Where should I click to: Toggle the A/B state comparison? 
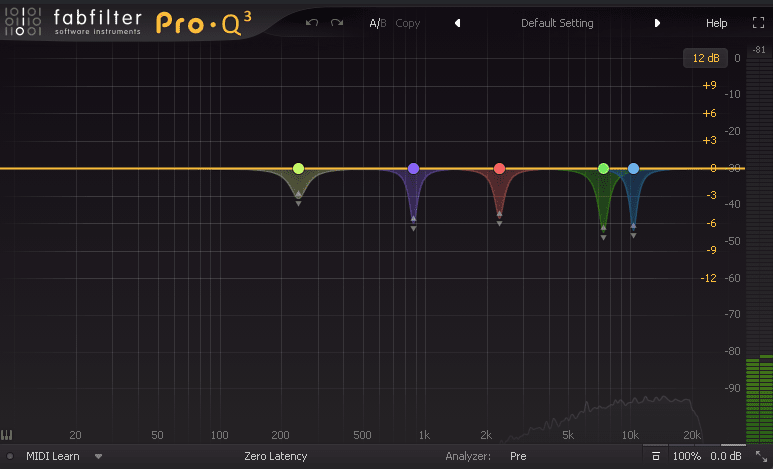[378, 23]
